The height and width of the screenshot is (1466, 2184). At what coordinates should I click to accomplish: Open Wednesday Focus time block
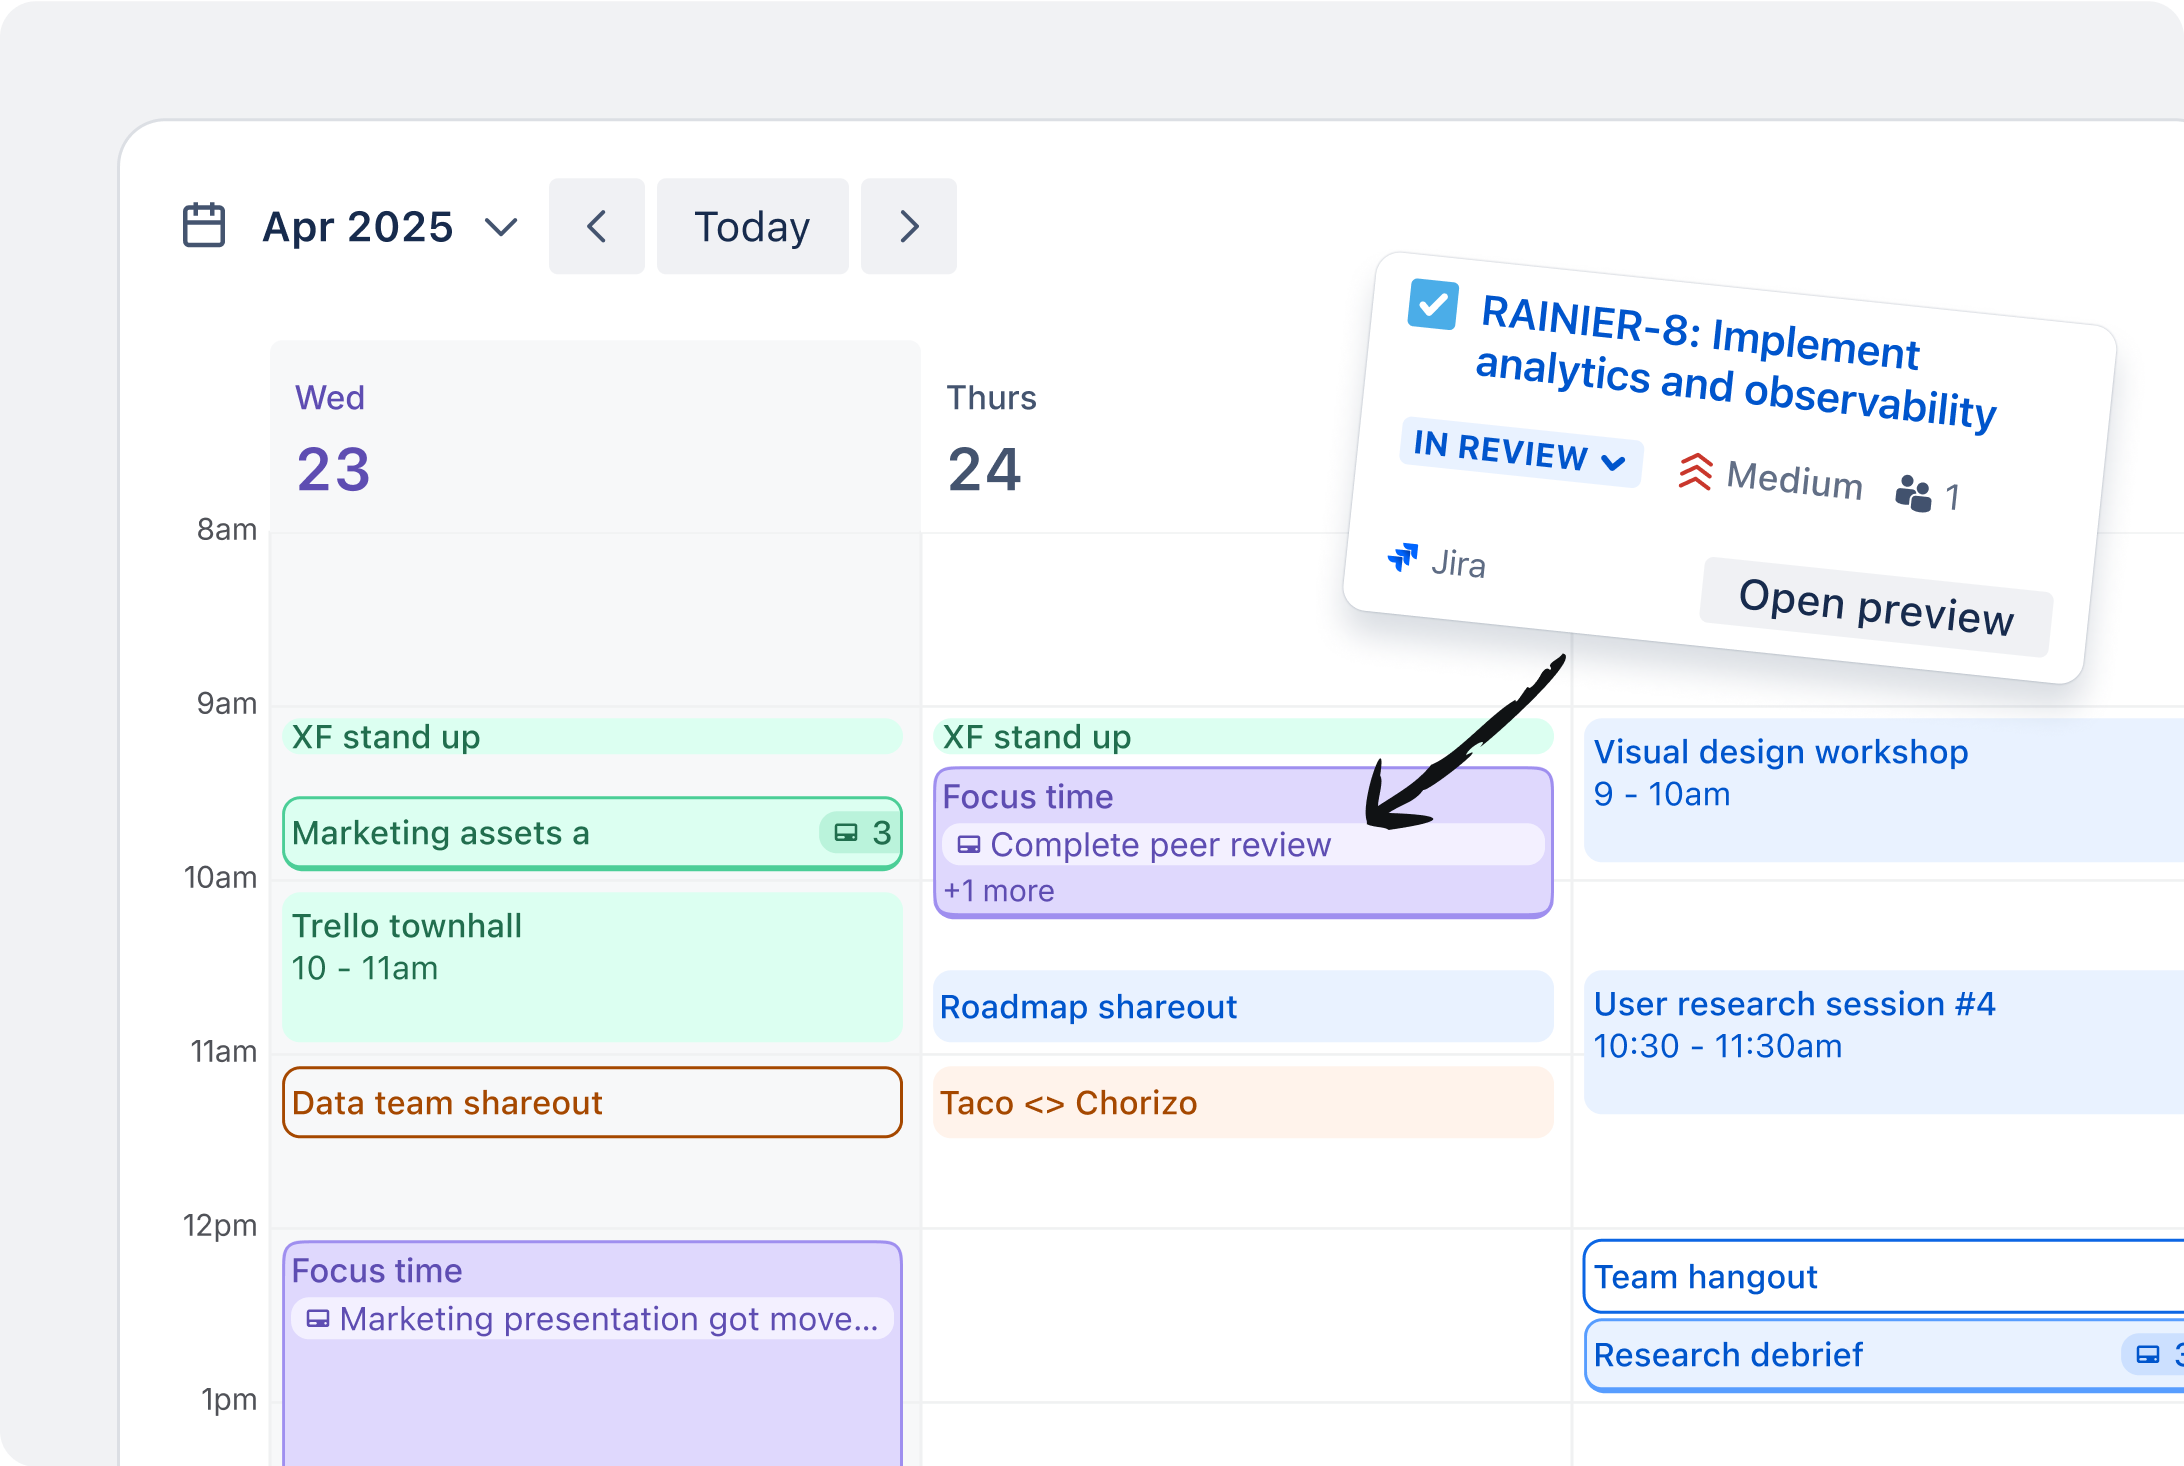point(593,1354)
